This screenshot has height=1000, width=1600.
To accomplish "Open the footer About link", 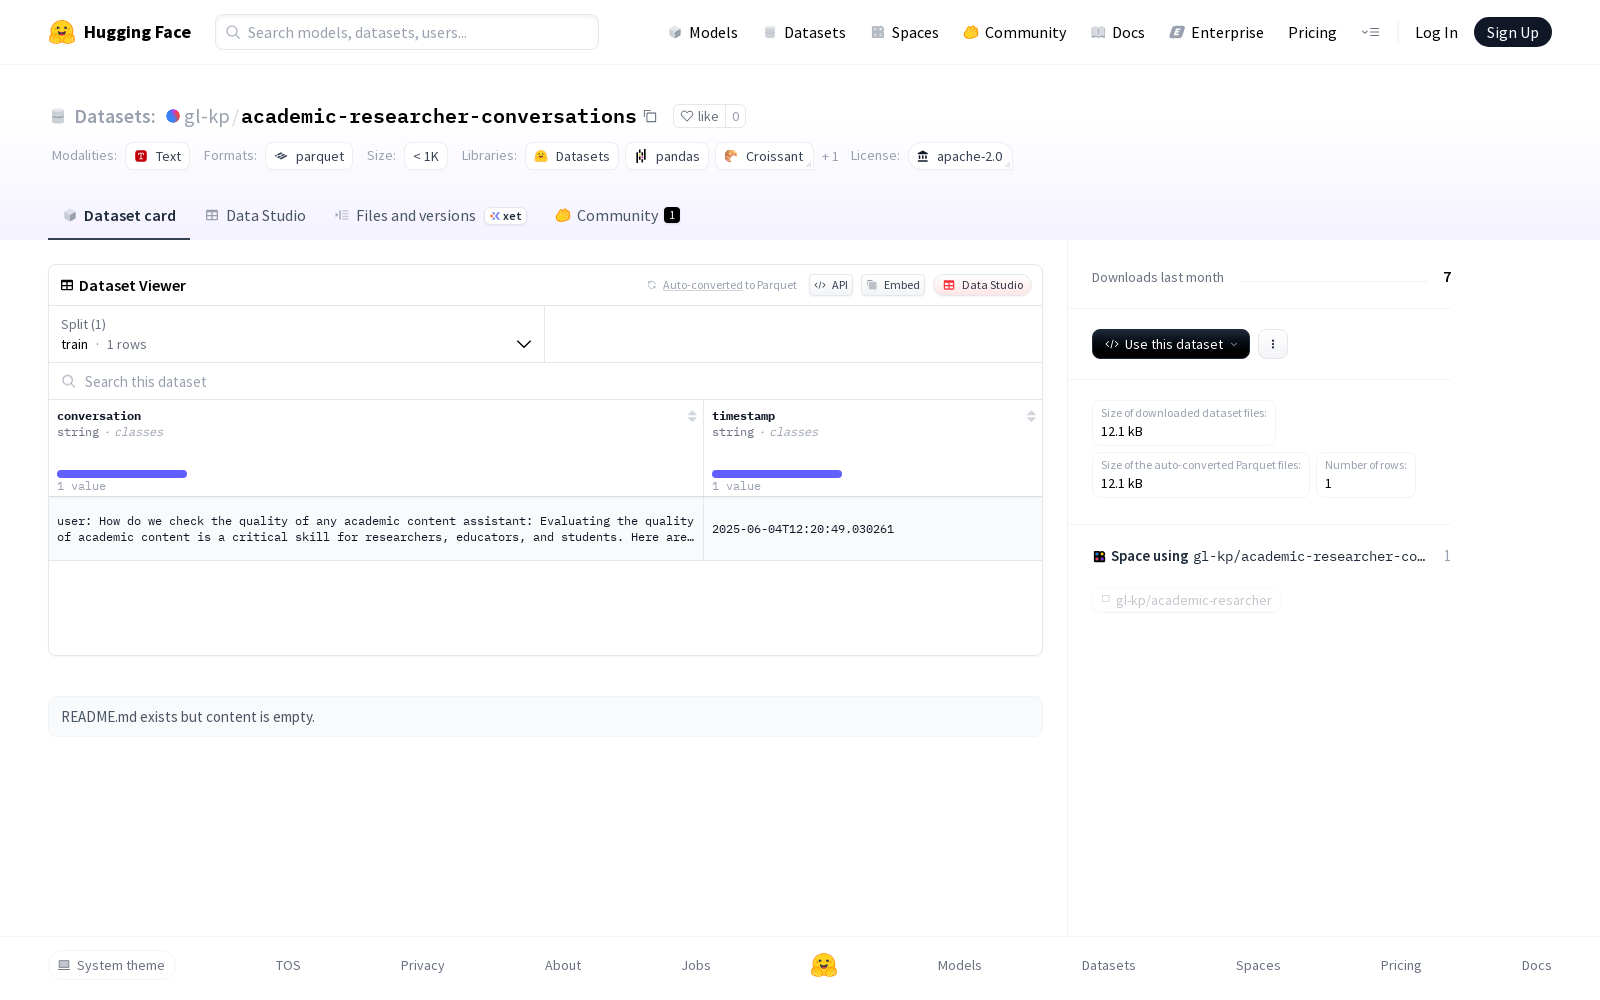I will (563, 965).
